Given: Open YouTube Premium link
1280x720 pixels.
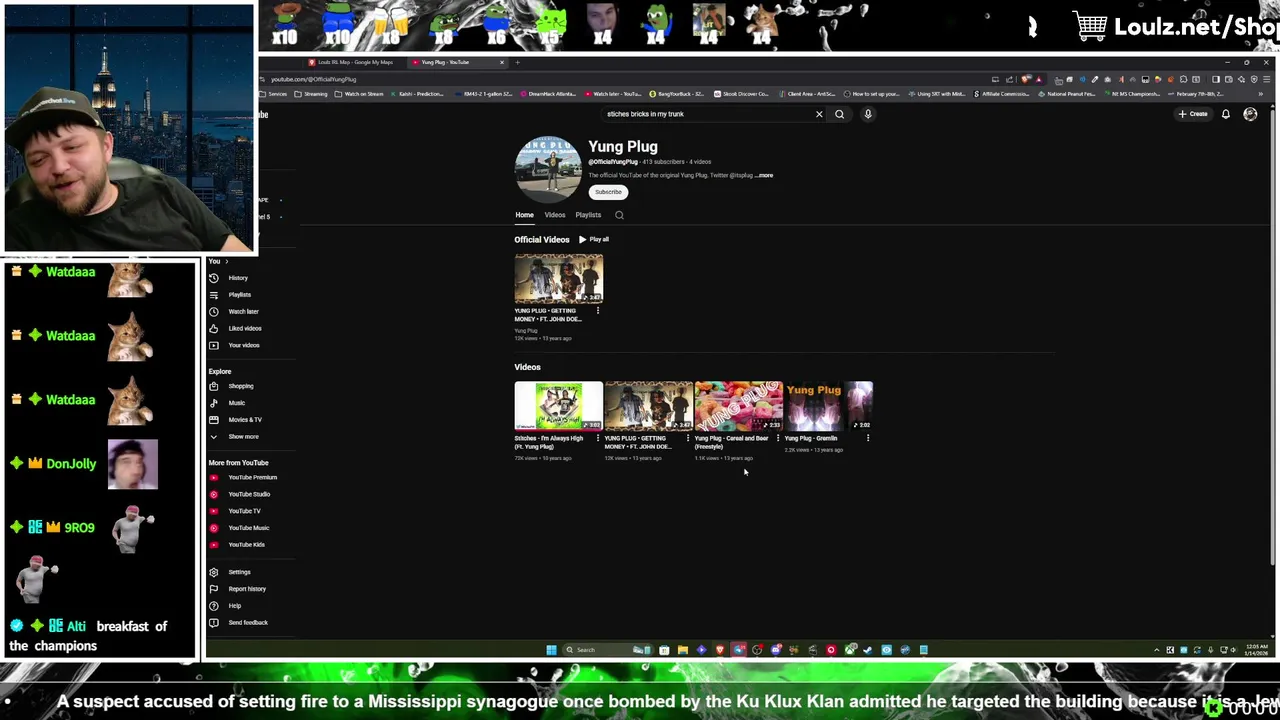Looking at the screenshot, I should click(252, 478).
